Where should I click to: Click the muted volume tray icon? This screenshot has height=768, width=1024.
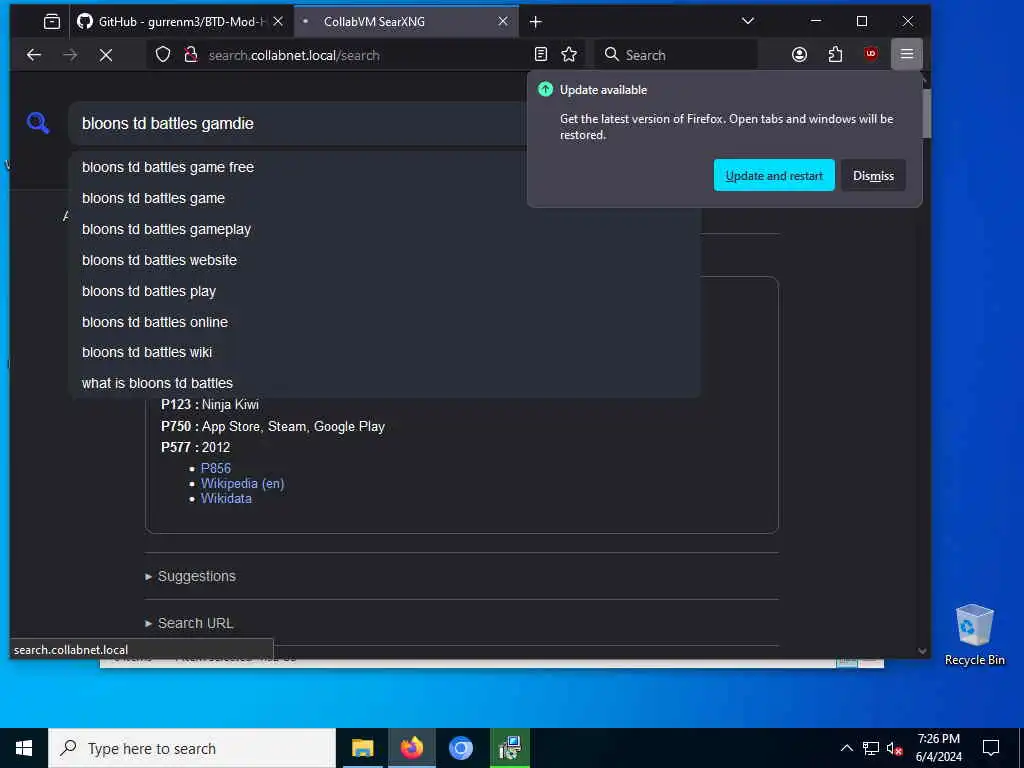pos(895,748)
